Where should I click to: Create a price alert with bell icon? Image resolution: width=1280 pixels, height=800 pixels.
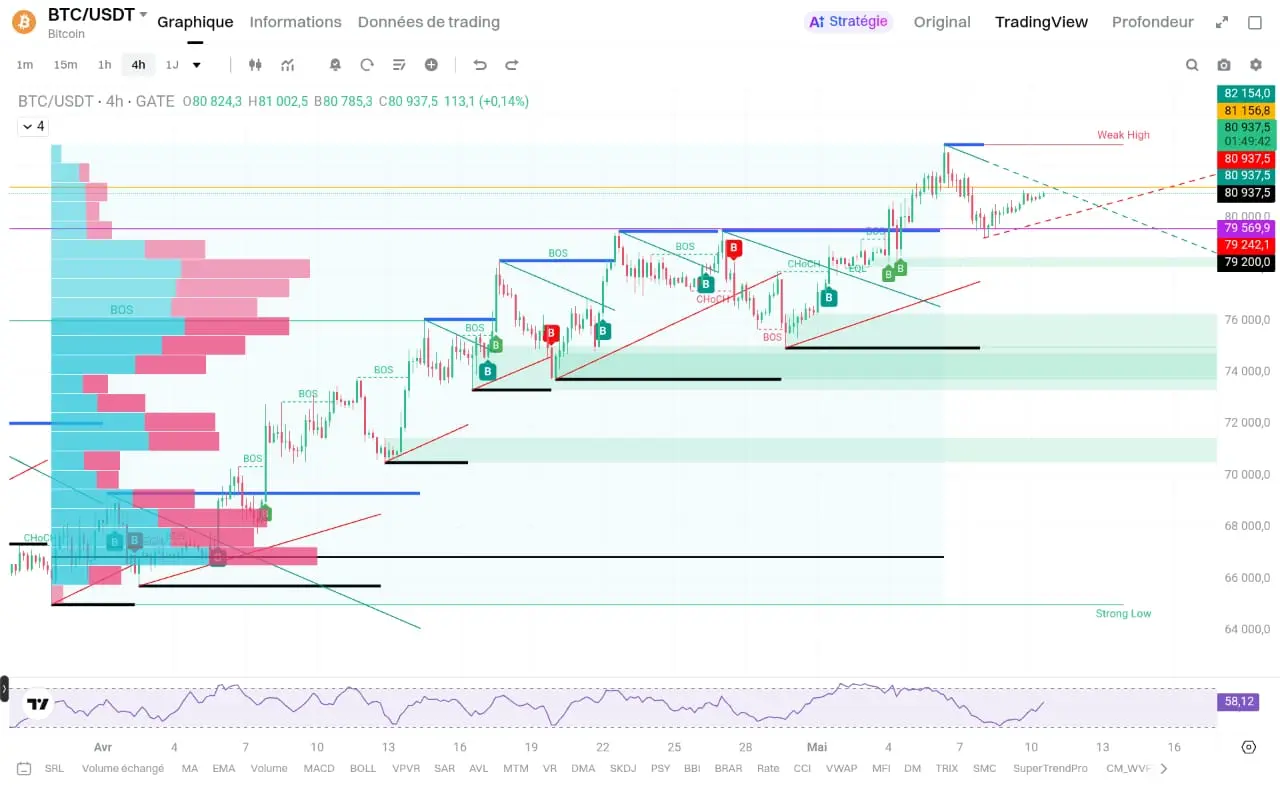point(335,65)
